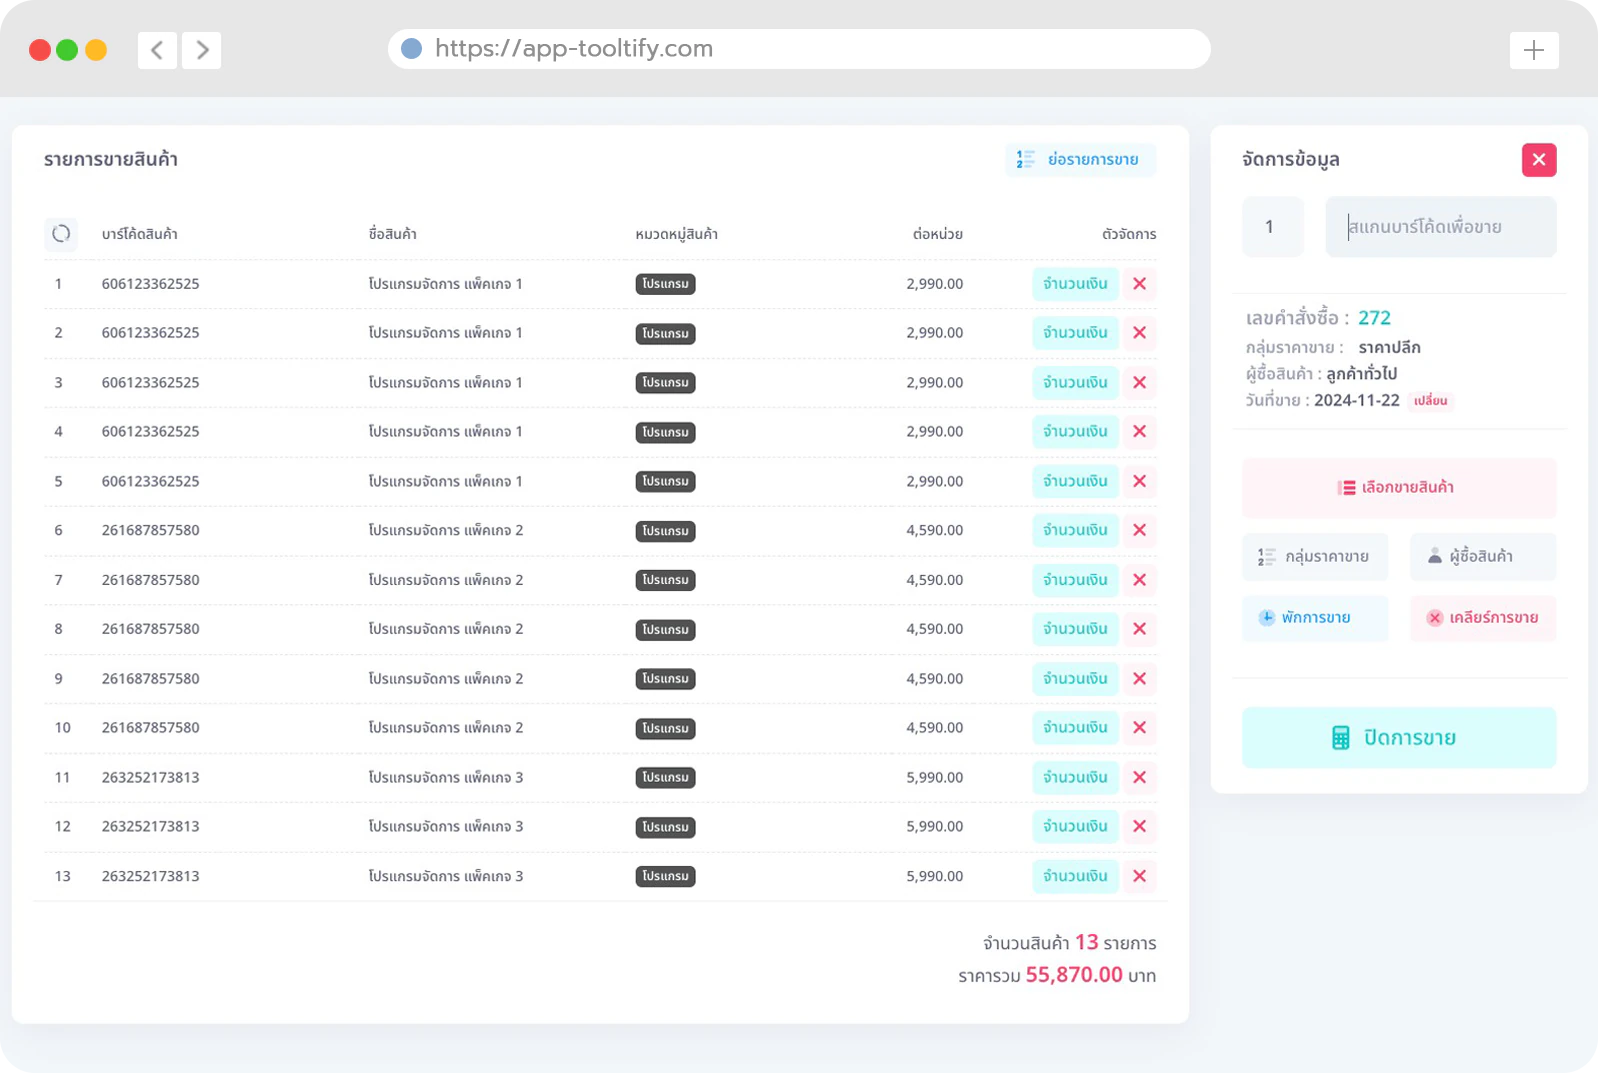Remove row 1 with red X icon
The width and height of the screenshot is (1598, 1073).
click(x=1139, y=284)
